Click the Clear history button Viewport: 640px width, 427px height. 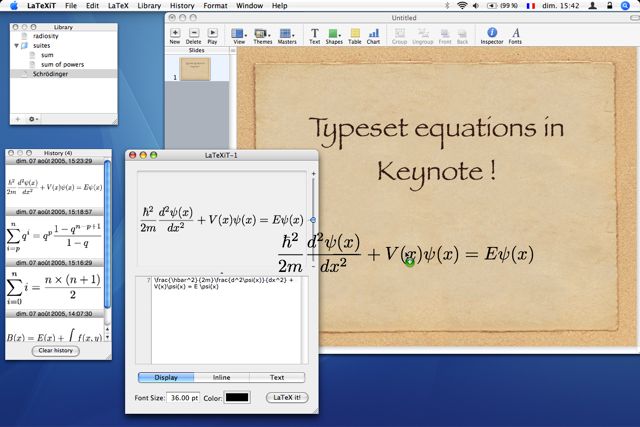[56, 351]
